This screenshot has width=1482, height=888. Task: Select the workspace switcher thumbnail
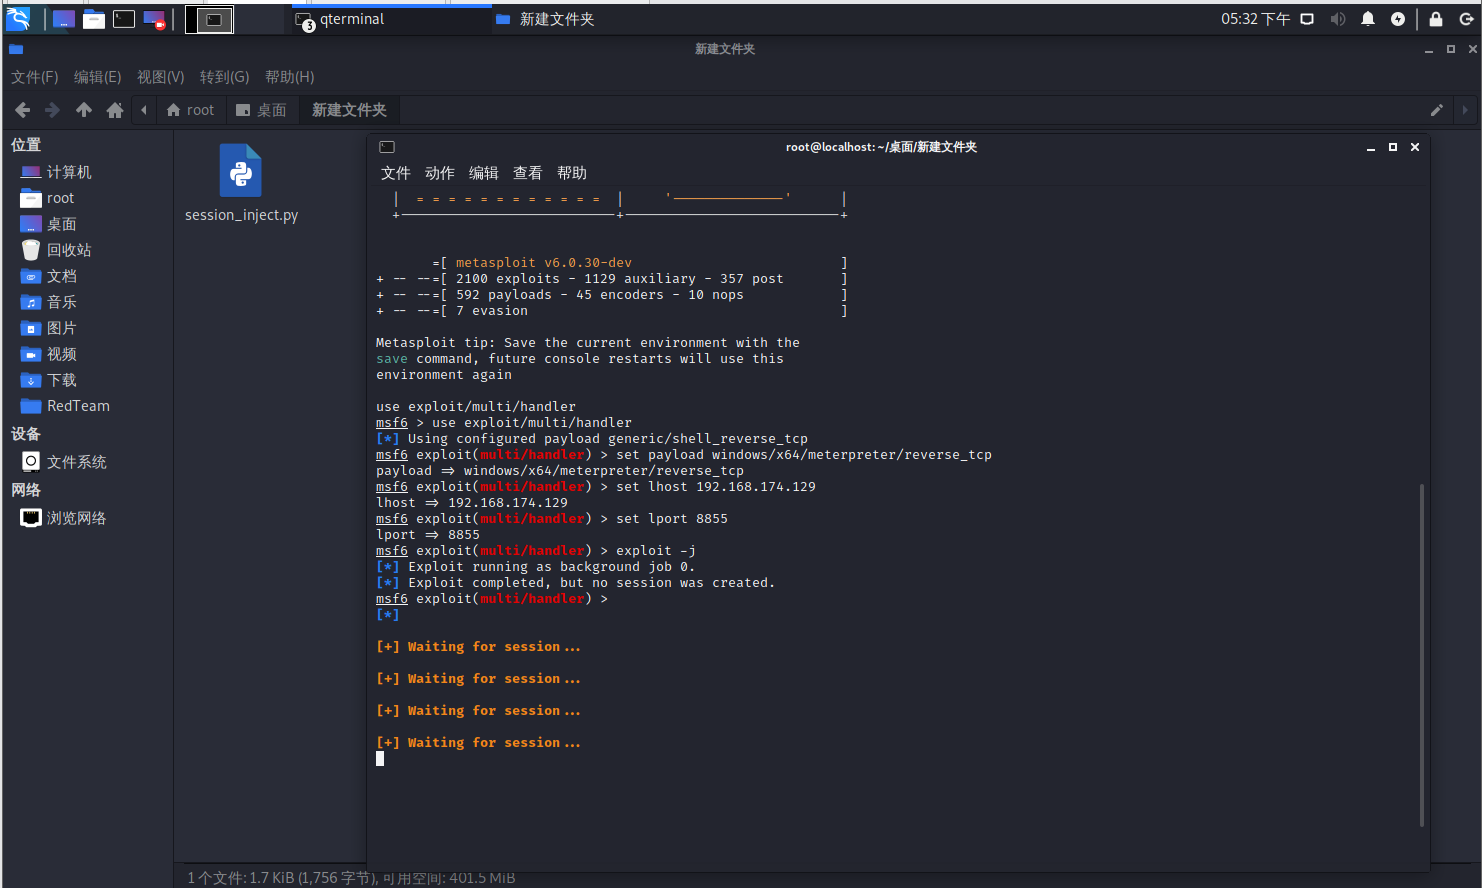(210, 19)
